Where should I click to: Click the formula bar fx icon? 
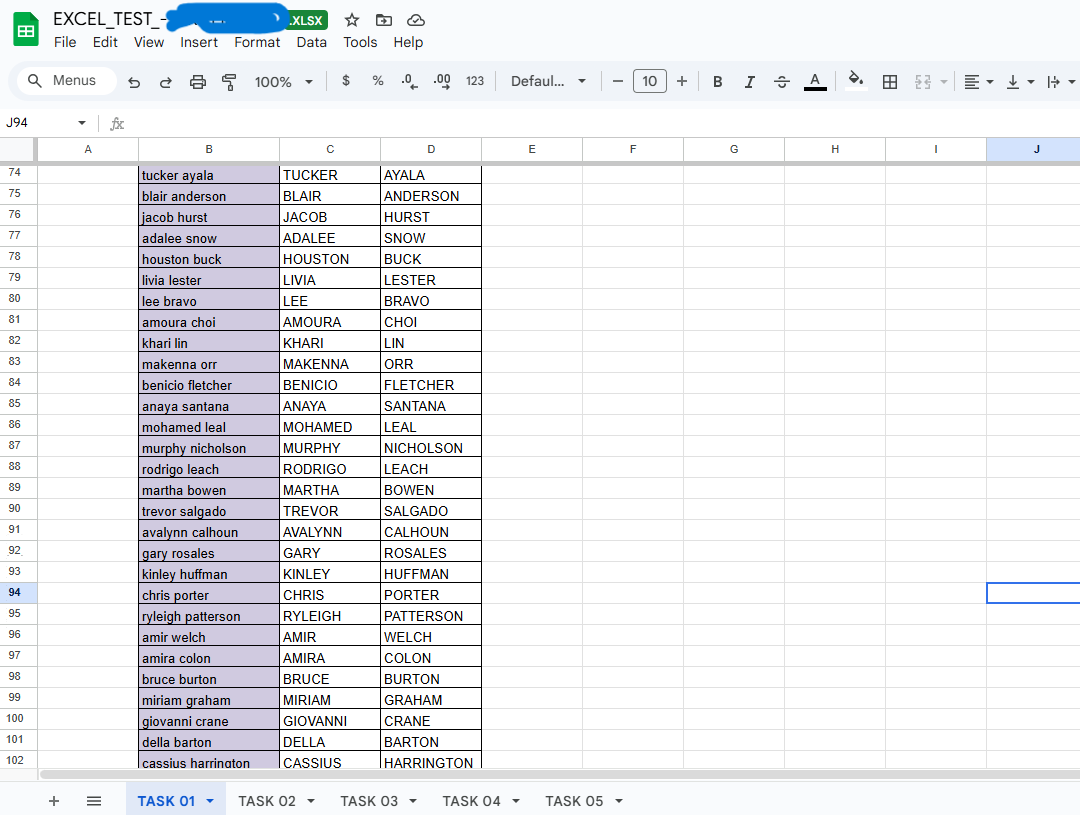tap(117, 123)
